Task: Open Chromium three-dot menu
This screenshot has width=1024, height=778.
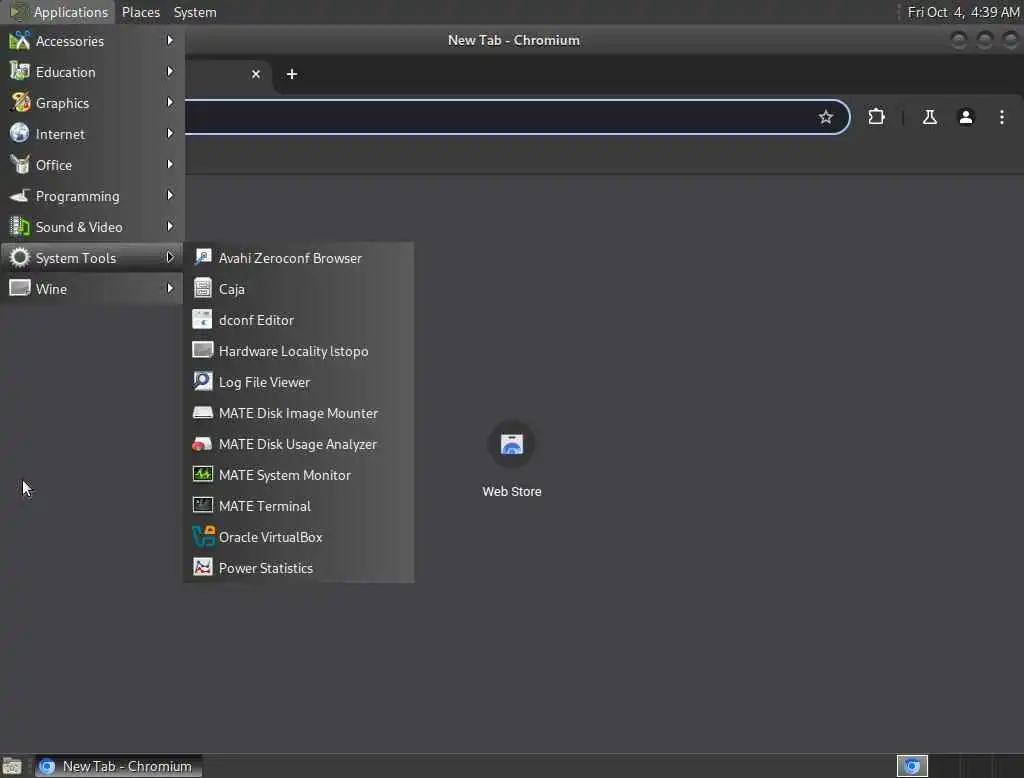Action: (x=1001, y=117)
